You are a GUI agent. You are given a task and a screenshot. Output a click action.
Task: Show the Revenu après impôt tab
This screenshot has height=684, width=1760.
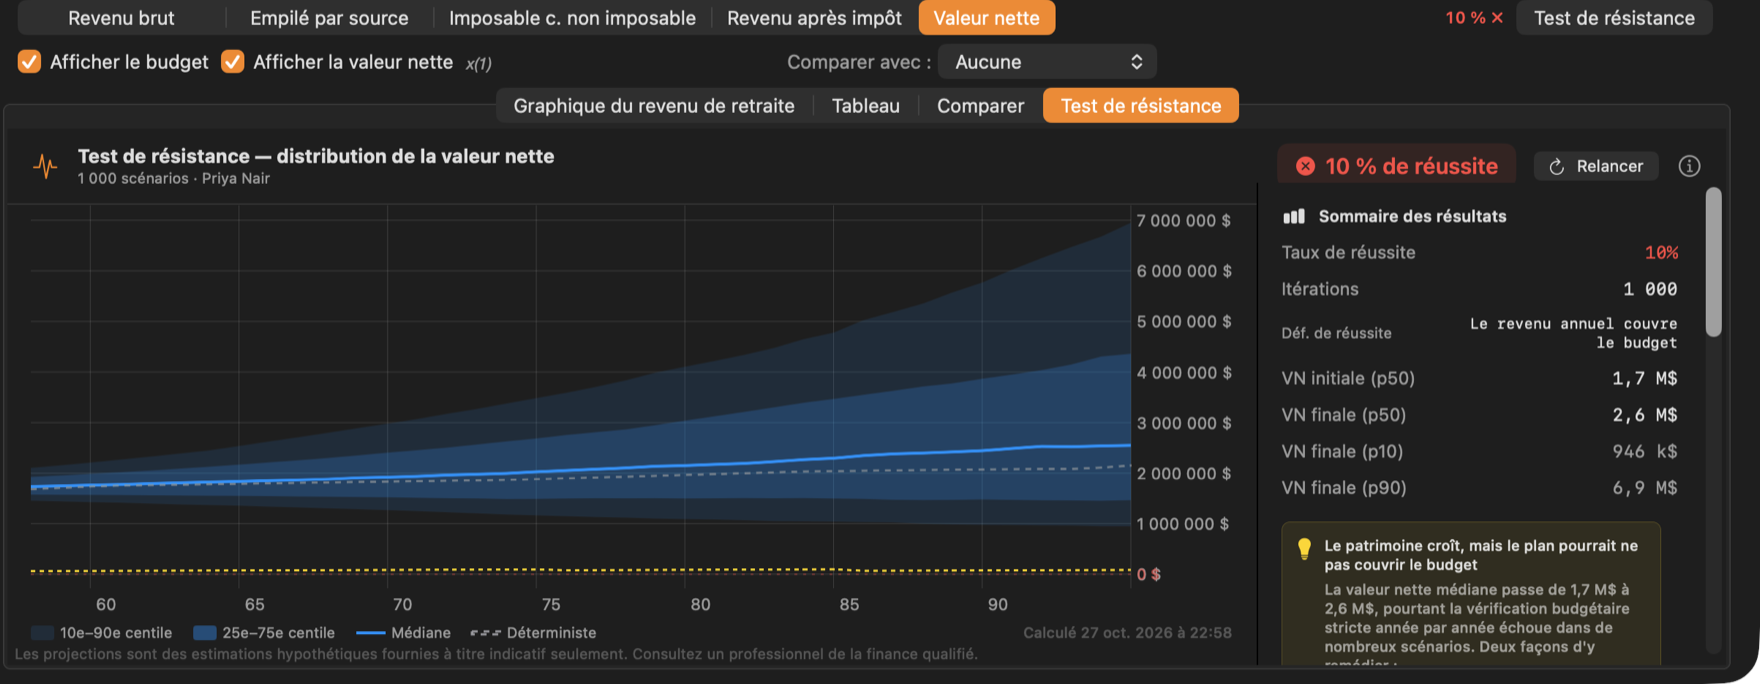coord(814,18)
